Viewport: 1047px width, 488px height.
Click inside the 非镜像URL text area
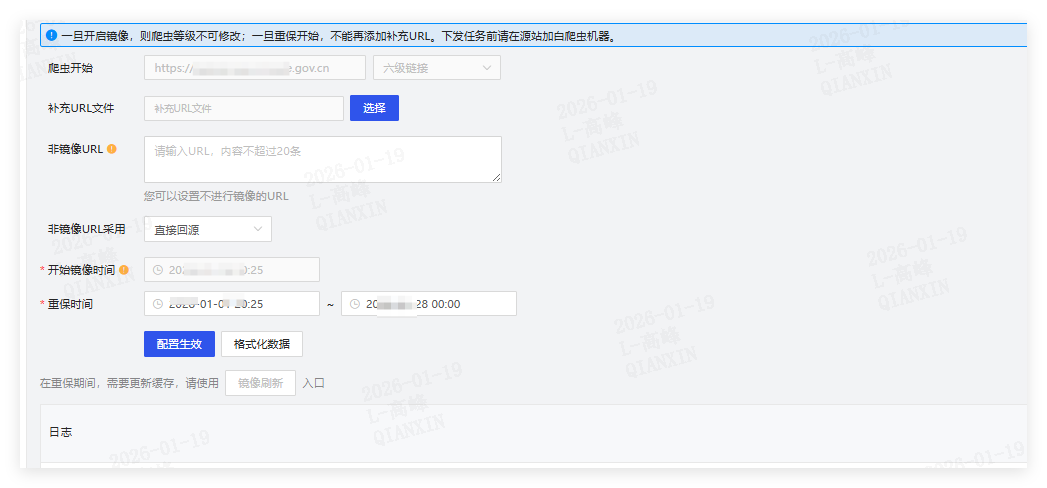click(322, 159)
